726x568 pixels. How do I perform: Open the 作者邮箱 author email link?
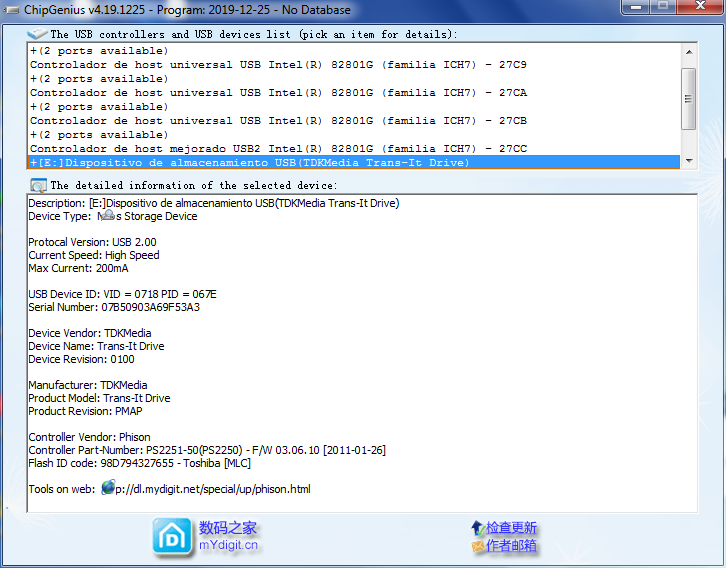pyautogui.click(x=511, y=546)
